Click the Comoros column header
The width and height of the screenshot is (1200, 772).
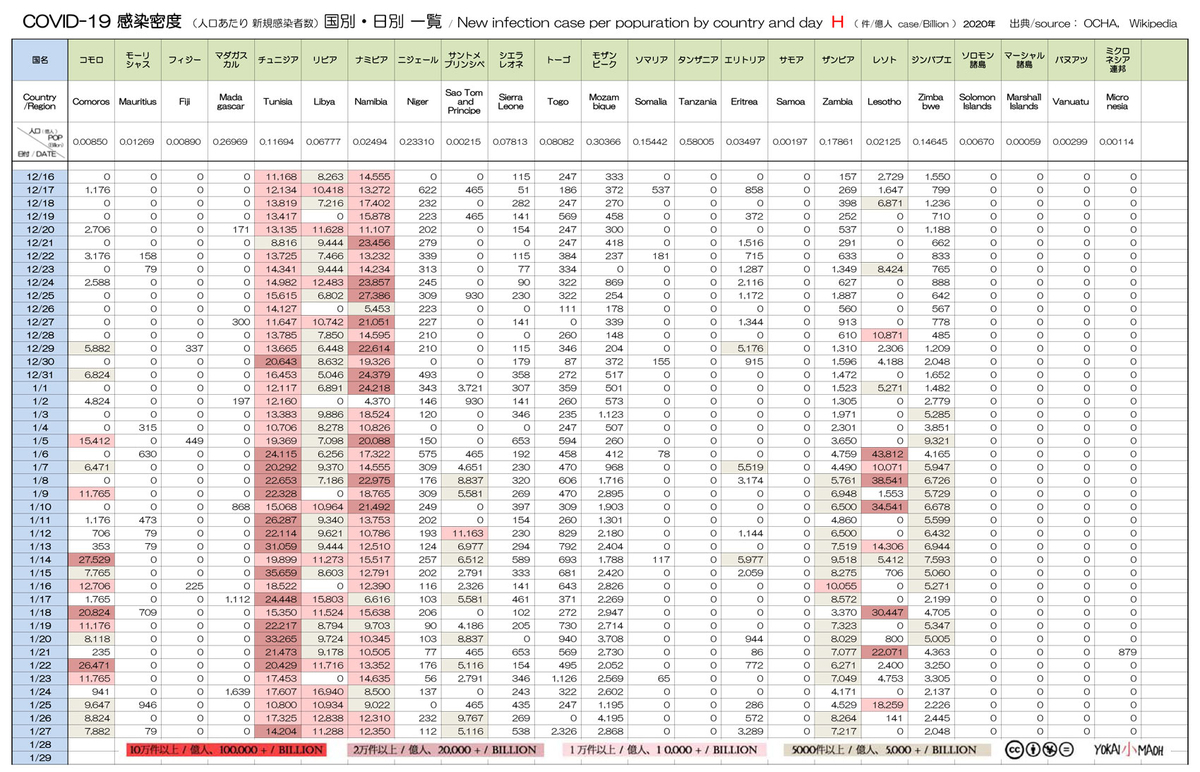(x=92, y=102)
